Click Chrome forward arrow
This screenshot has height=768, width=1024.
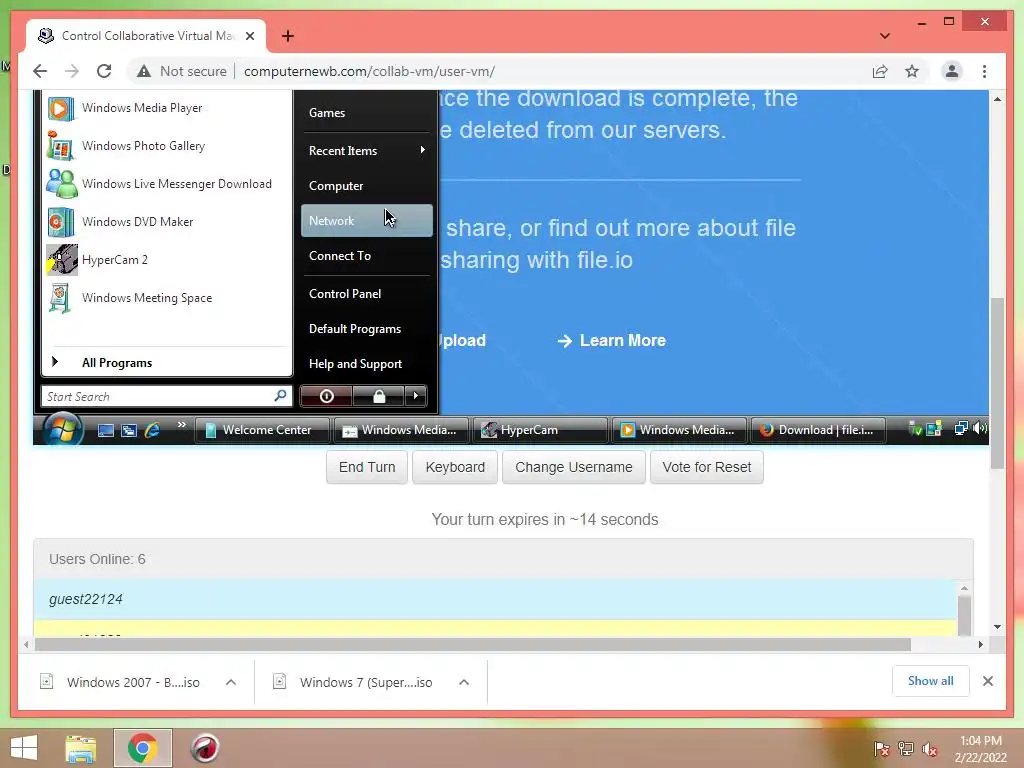tap(72, 71)
